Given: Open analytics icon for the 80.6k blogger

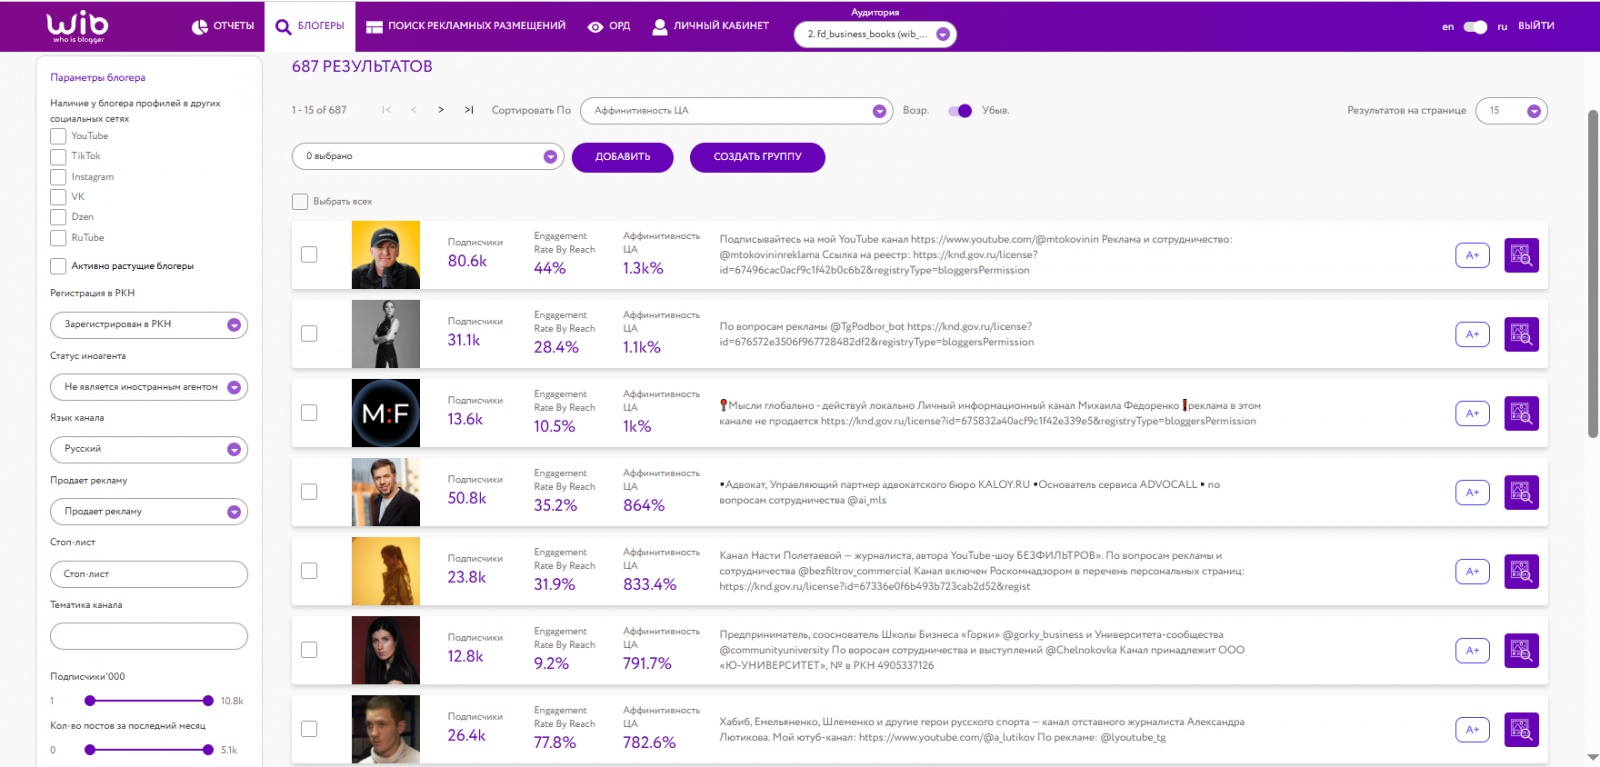Looking at the screenshot, I should pyautogui.click(x=1521, y=256).
